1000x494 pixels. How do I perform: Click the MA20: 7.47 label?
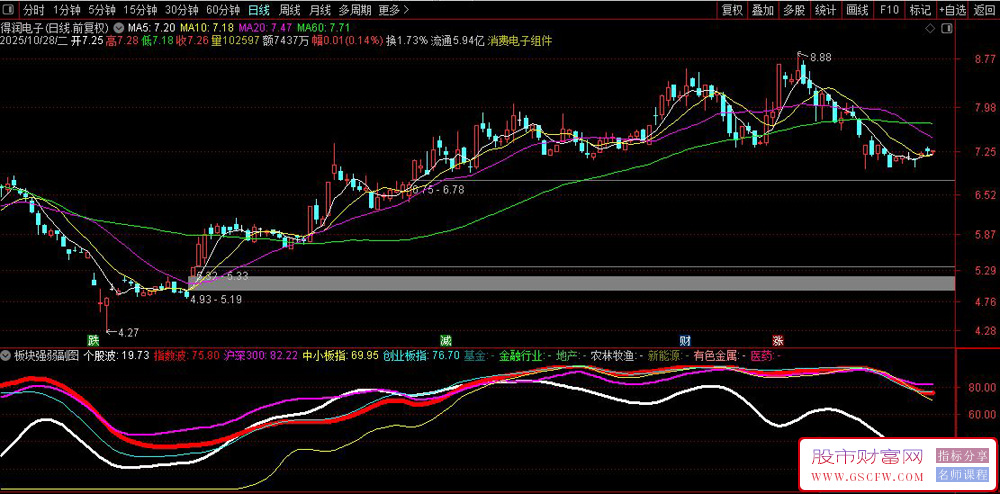pos(265,28)
